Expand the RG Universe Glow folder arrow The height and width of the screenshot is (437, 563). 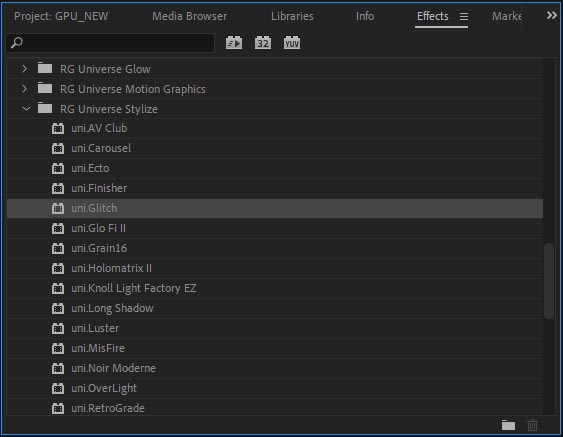[24, 69]
